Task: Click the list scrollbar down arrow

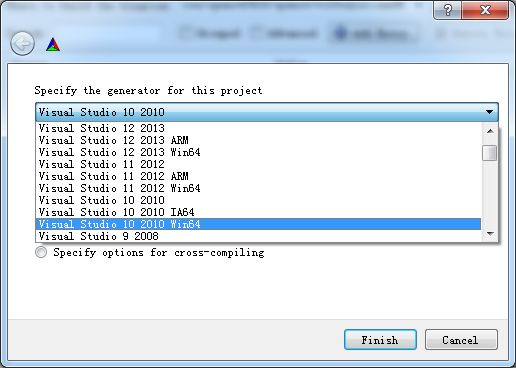Action: [x=490, y=234]
